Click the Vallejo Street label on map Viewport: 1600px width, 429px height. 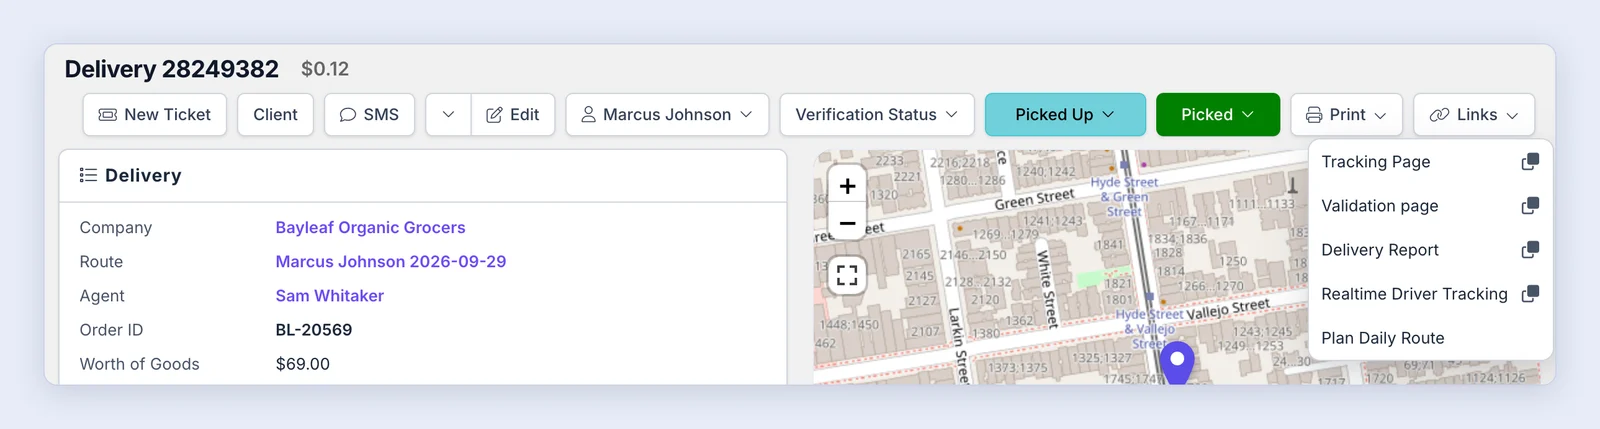(1228, 308)
